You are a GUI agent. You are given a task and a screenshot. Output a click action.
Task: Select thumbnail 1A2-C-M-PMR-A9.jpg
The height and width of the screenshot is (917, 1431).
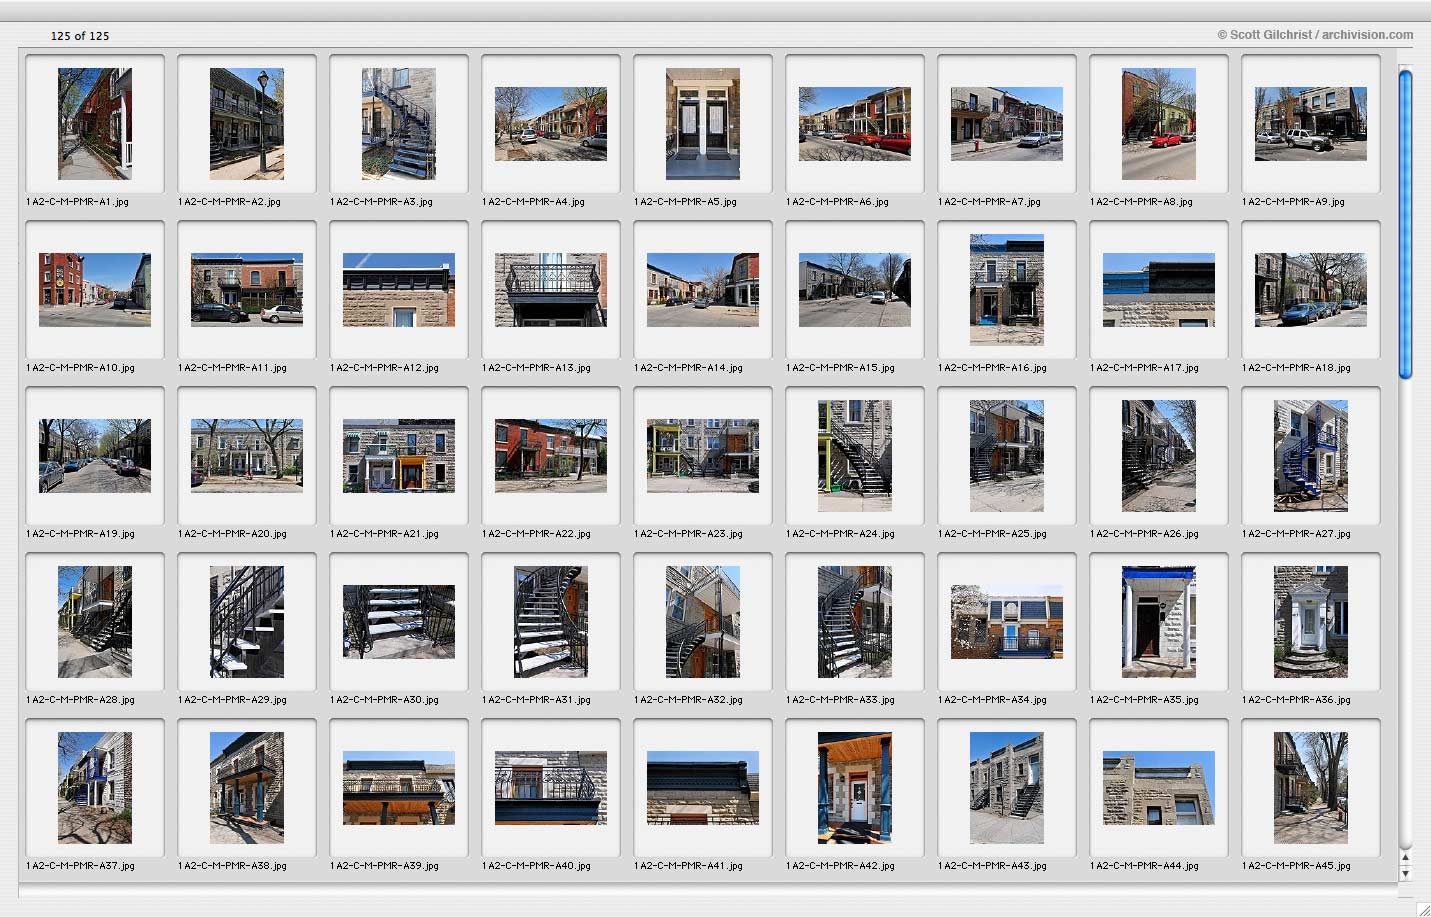(x=1311, y=124)
